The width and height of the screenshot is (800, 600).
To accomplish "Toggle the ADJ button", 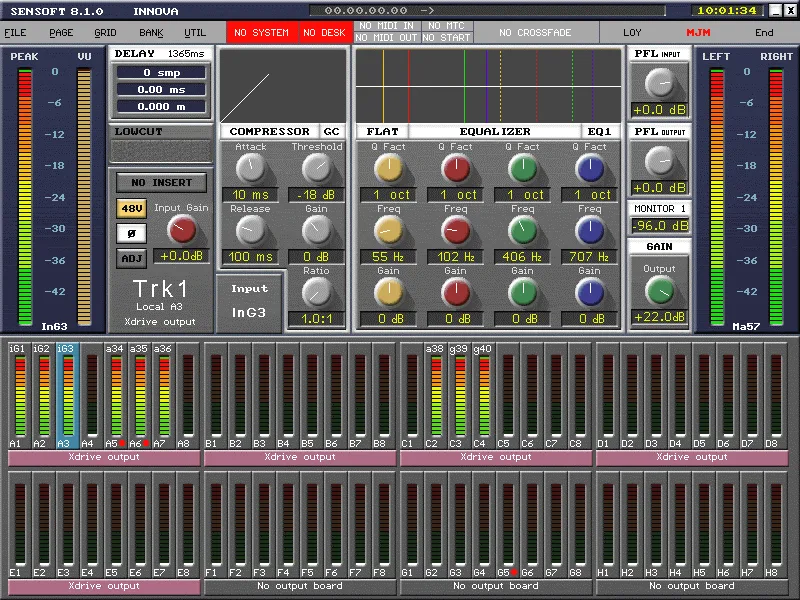I will [132, 258].
